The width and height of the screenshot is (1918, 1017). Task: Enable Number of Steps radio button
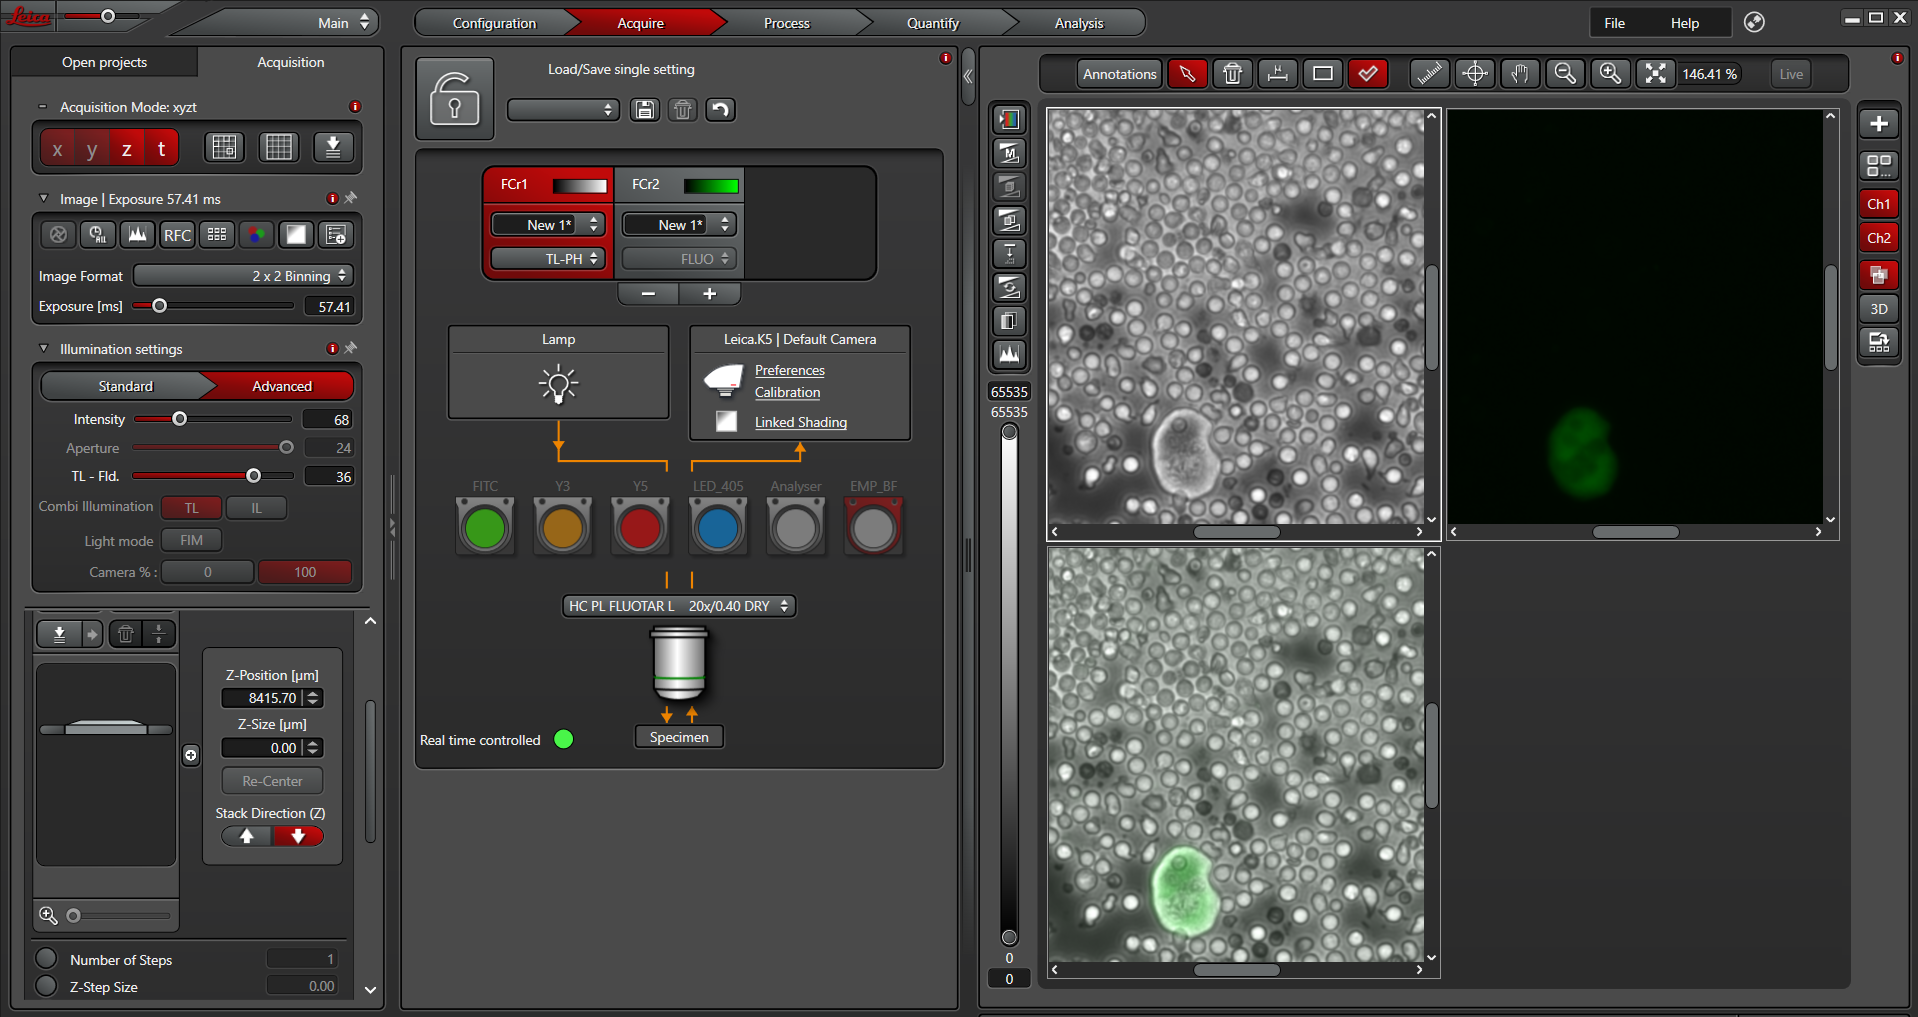pyautogui.click(x=46, y=959)
